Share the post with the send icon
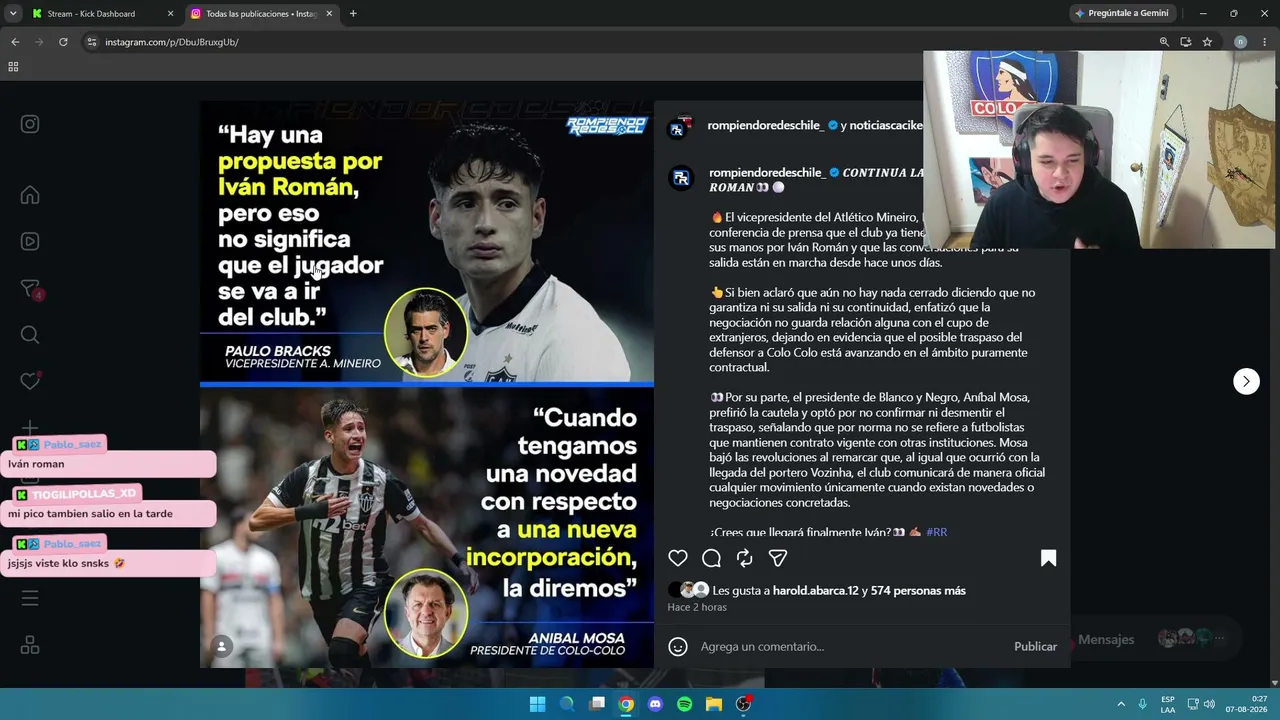The image size is (1280, 720). click(778, 558)
